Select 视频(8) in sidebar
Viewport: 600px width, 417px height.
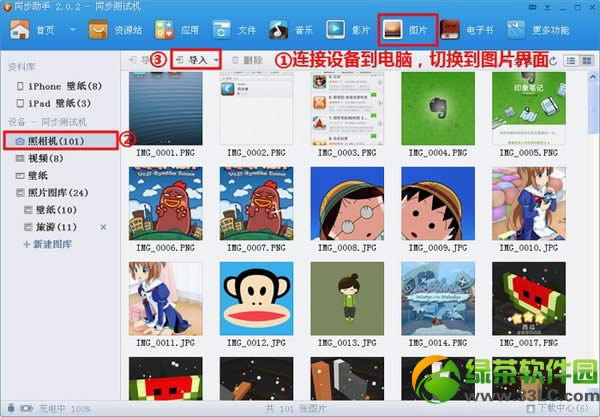click(40, 158)
